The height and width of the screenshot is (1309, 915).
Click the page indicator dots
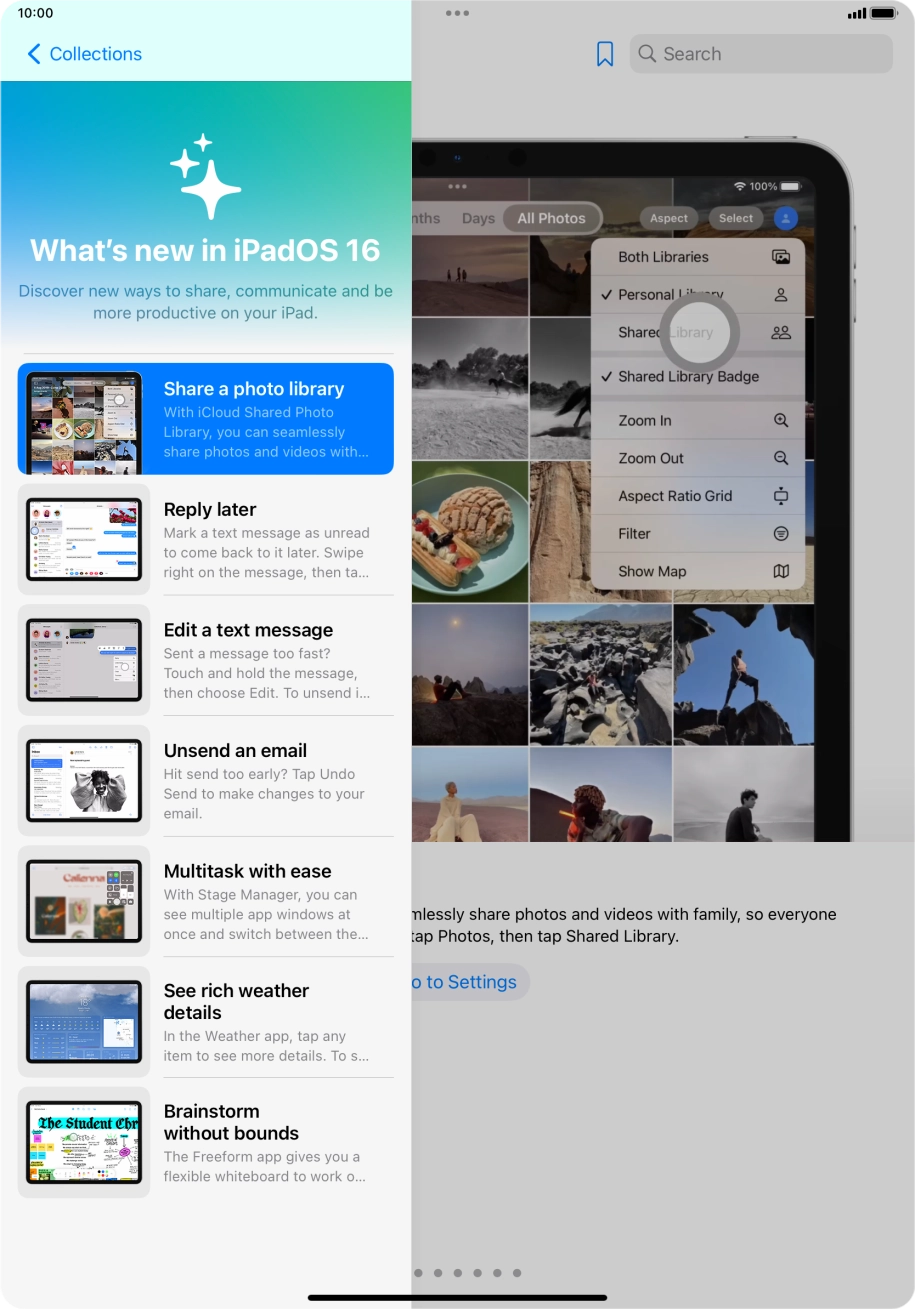tap(468, 1273)
